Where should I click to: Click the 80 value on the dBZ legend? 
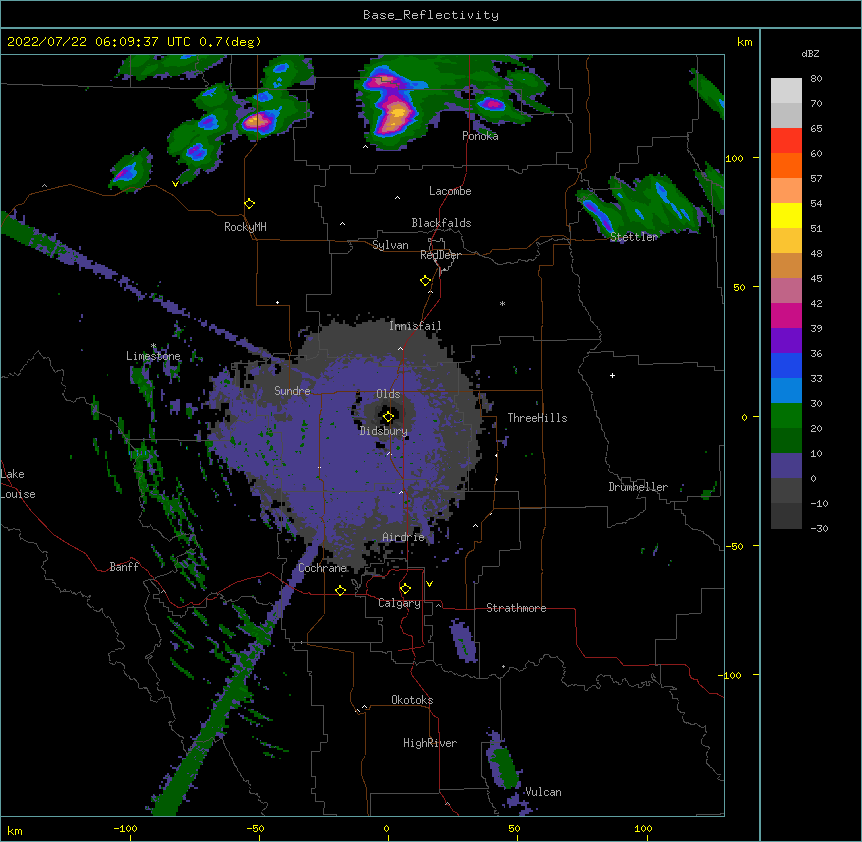816,79
